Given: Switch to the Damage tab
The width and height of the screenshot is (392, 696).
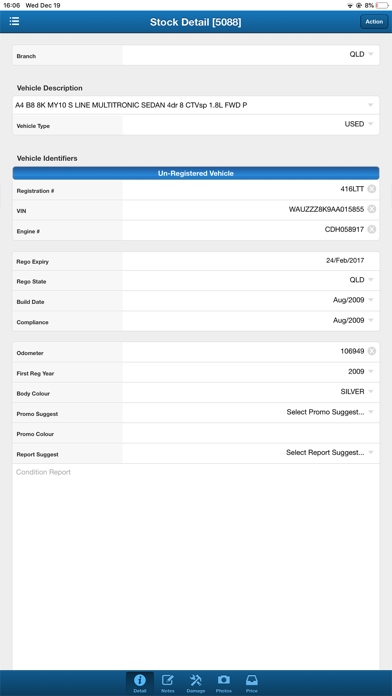Looking at the screenshot, I should tap(196, 684).
